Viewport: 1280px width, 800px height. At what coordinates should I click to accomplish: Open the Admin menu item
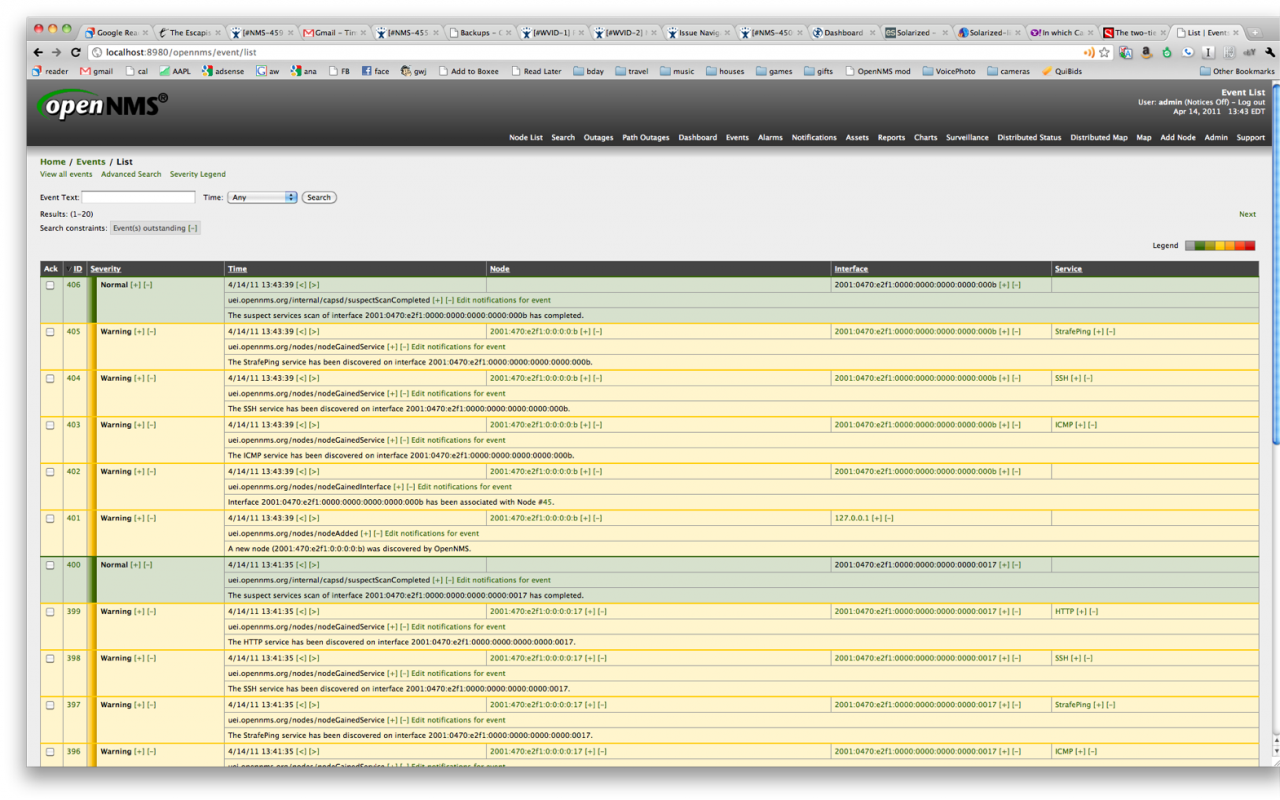coord(1215,138)
